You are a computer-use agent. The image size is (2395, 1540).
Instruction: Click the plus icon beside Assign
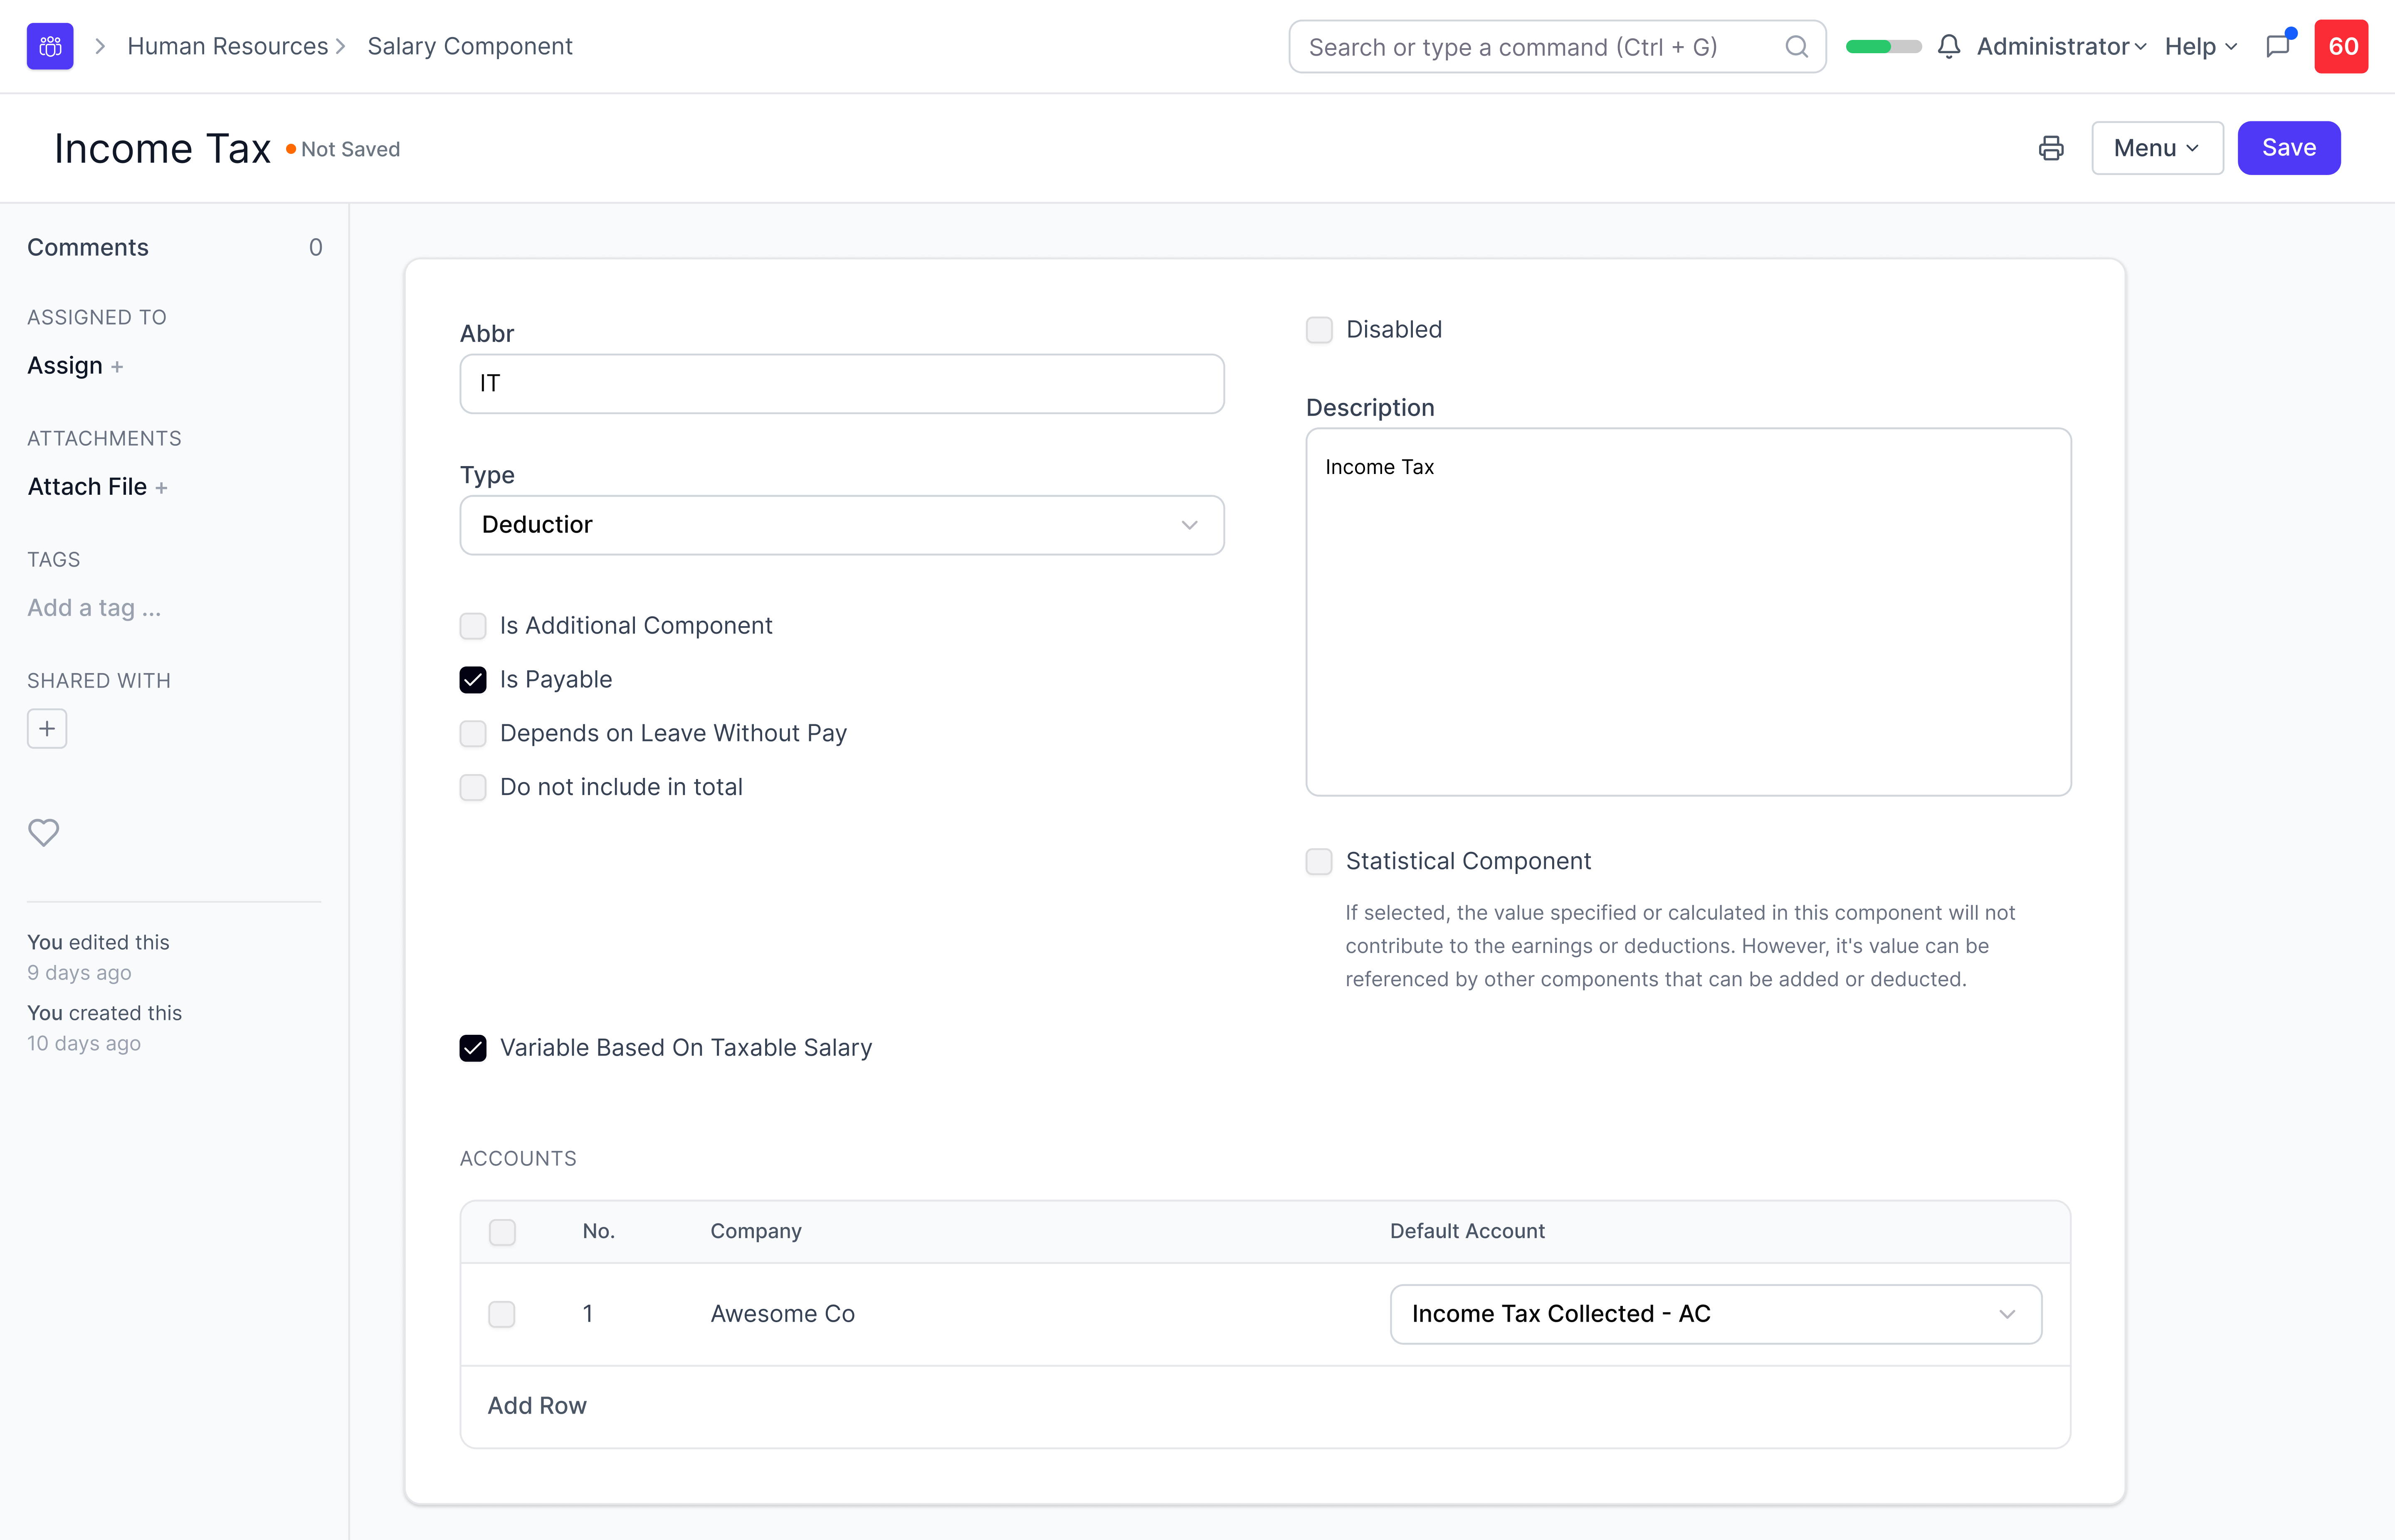(117, 367)
